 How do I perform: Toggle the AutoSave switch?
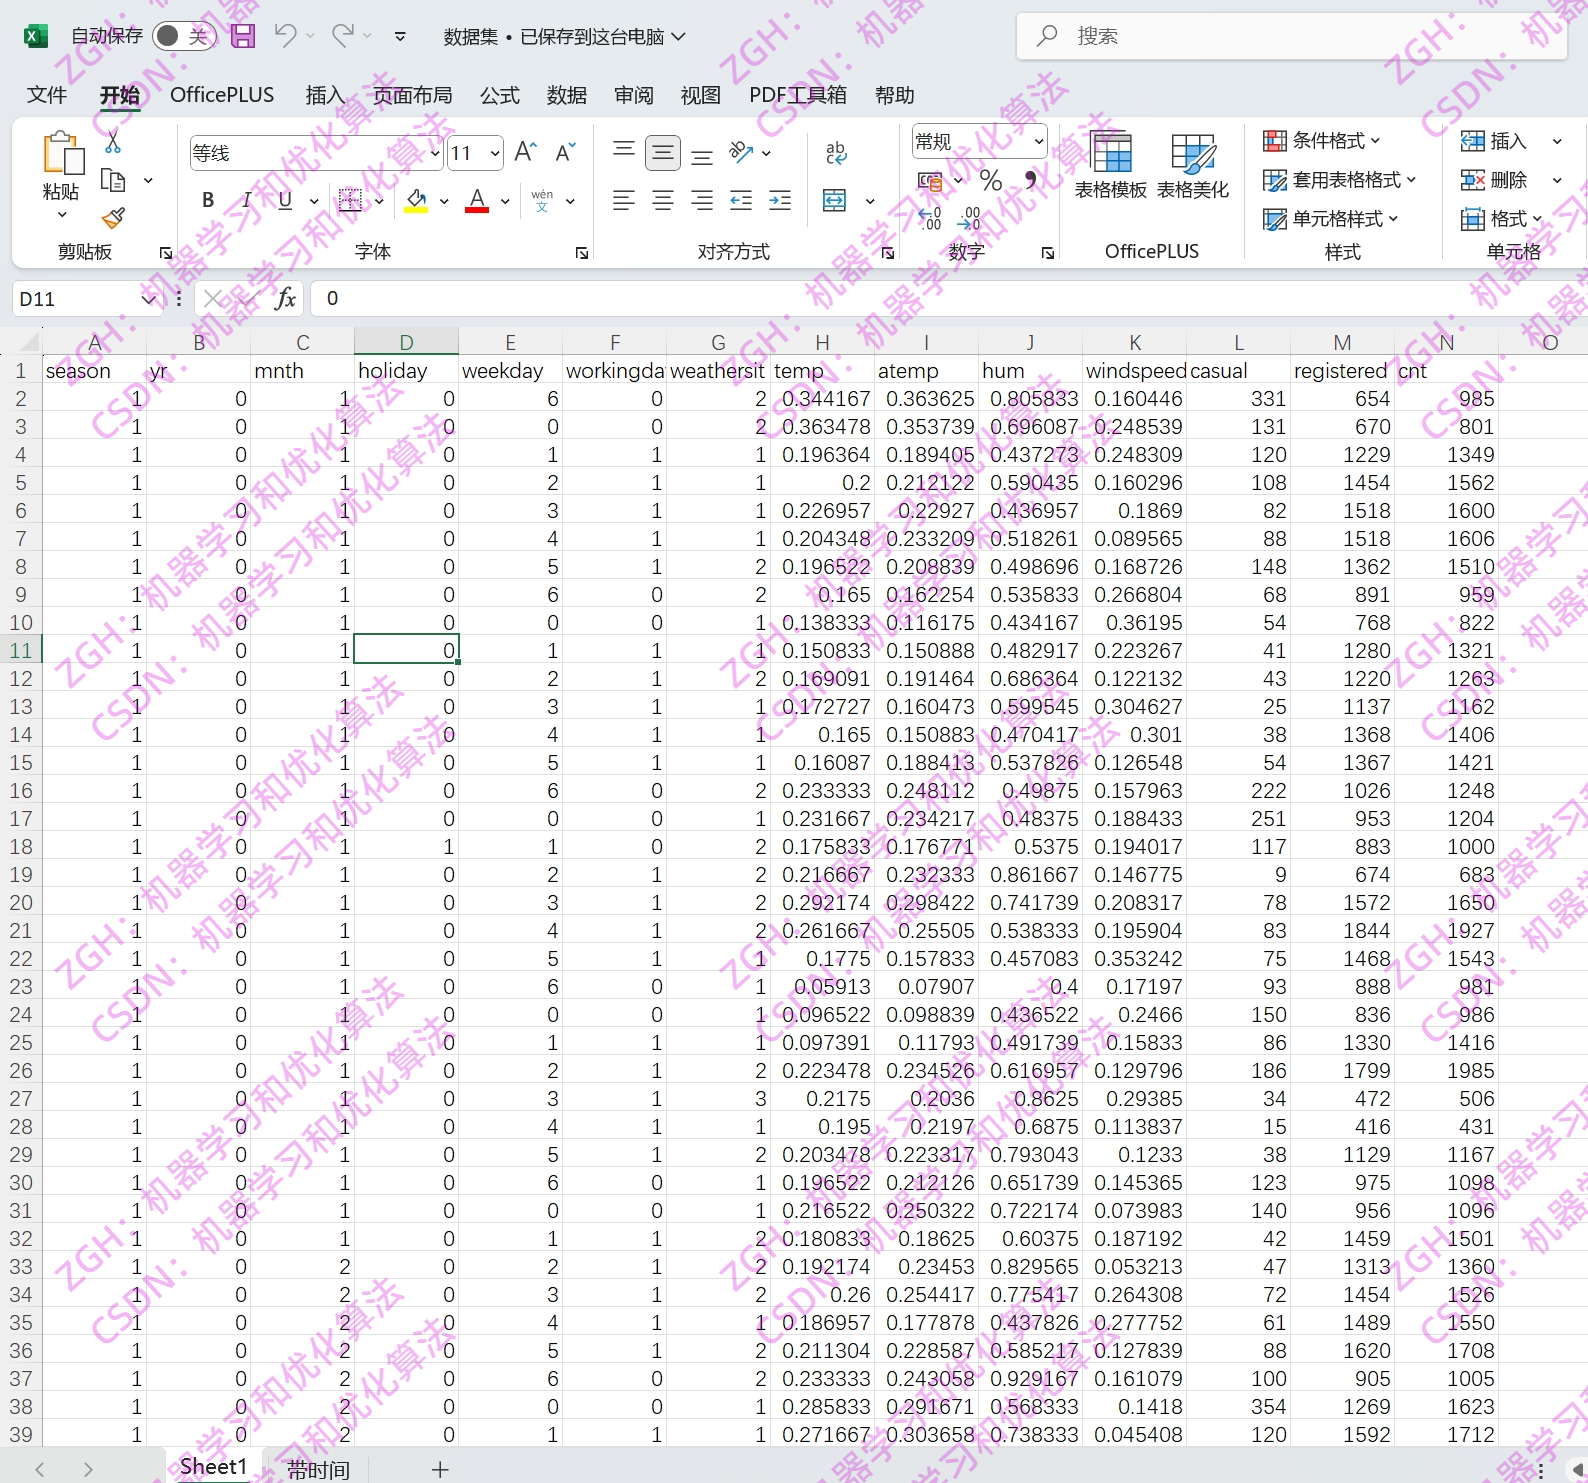[x=184, y=36]
